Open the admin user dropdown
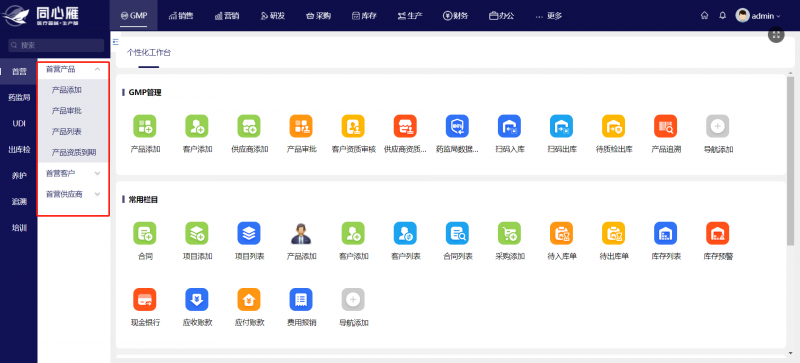Viewport: 800px width, 363px height. (x=758, y=15)
